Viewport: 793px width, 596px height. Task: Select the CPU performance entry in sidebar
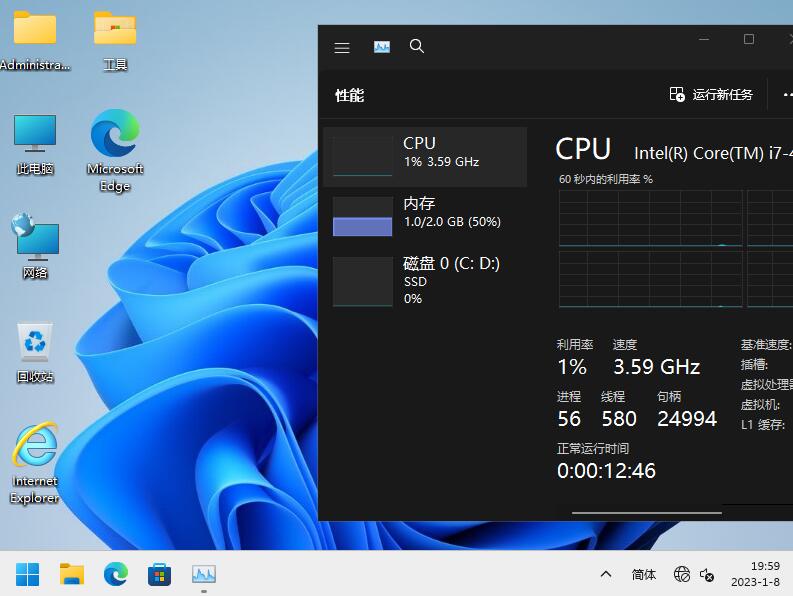[x=425, y=156]
